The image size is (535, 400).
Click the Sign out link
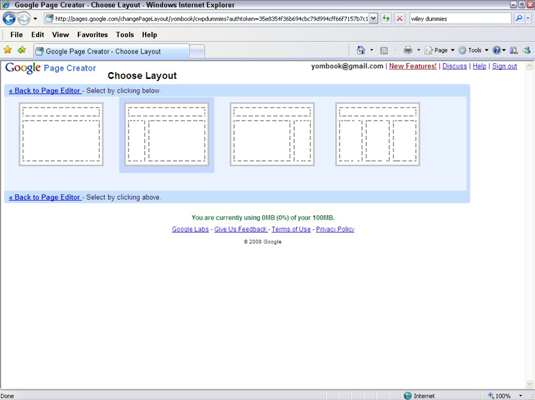click(x=504, y=66)
